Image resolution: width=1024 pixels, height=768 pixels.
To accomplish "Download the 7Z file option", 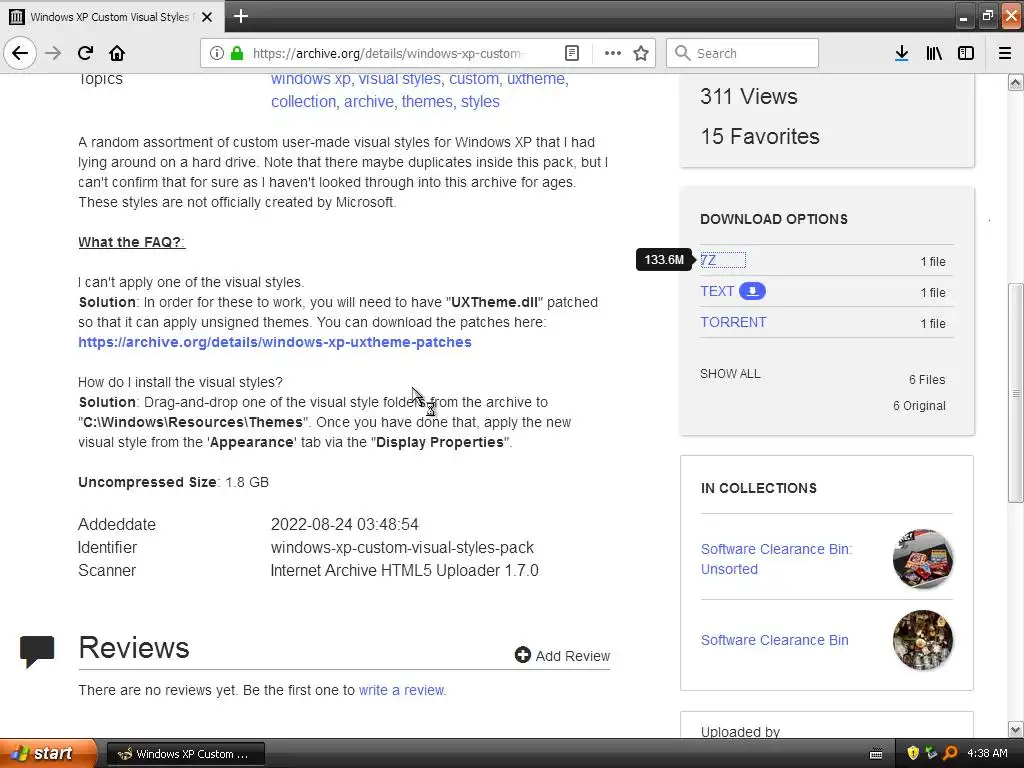I will [709, 260].
